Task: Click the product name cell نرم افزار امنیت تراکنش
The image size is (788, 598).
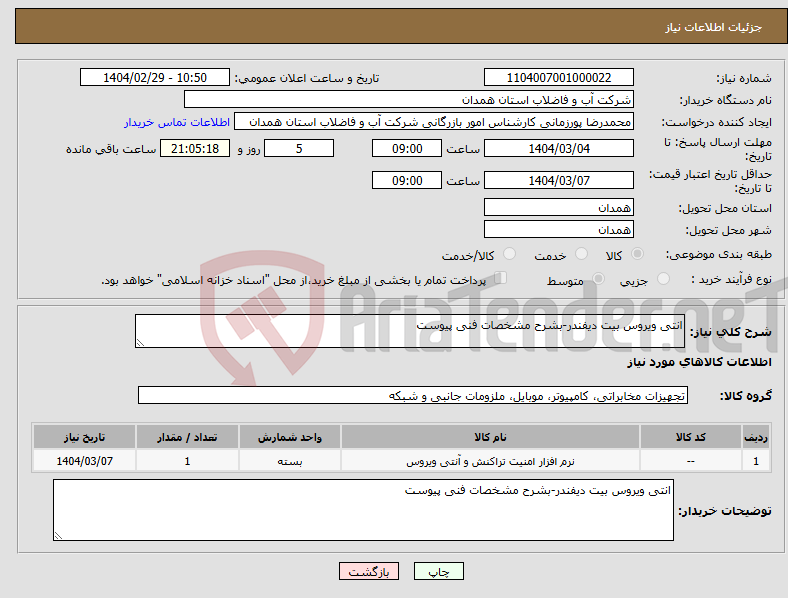Action: [x=490, y=461]
